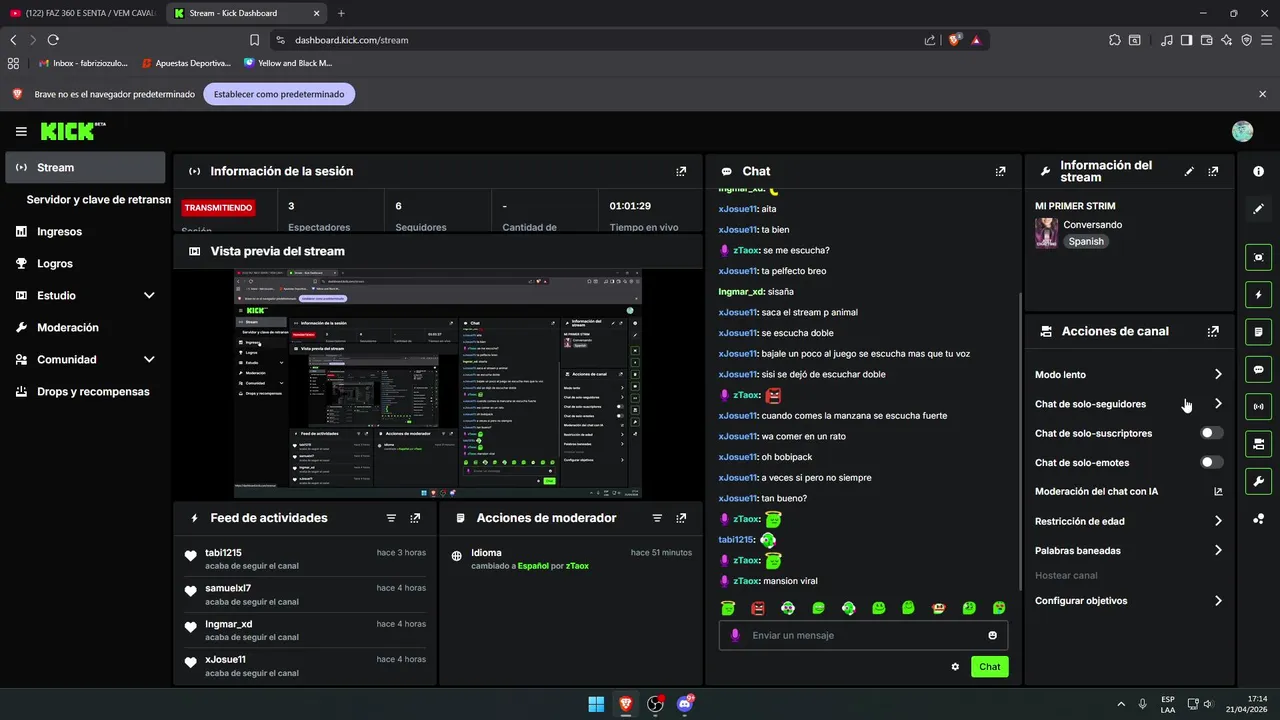Toggle the wrench widget icon in right sidebar
Viewport: 1280px width, 720px height.
[x=1258, y=481]
